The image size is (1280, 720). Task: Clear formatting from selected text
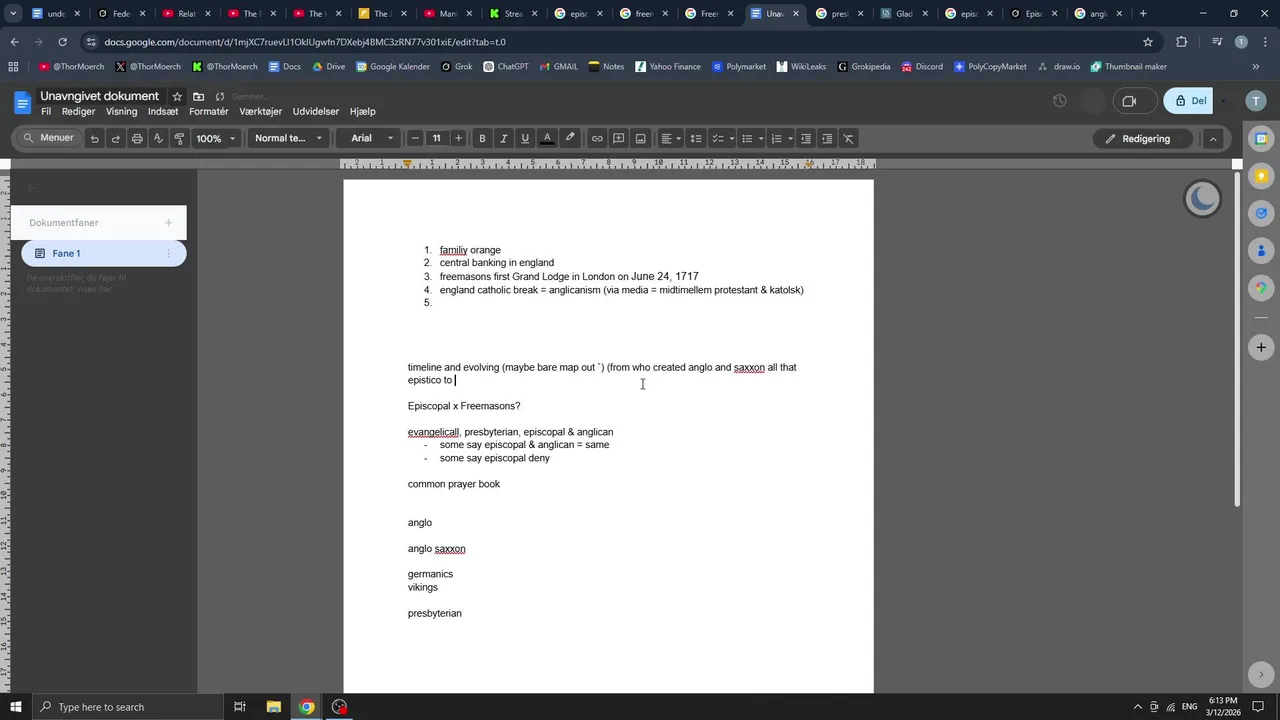(x=849, y=139)
